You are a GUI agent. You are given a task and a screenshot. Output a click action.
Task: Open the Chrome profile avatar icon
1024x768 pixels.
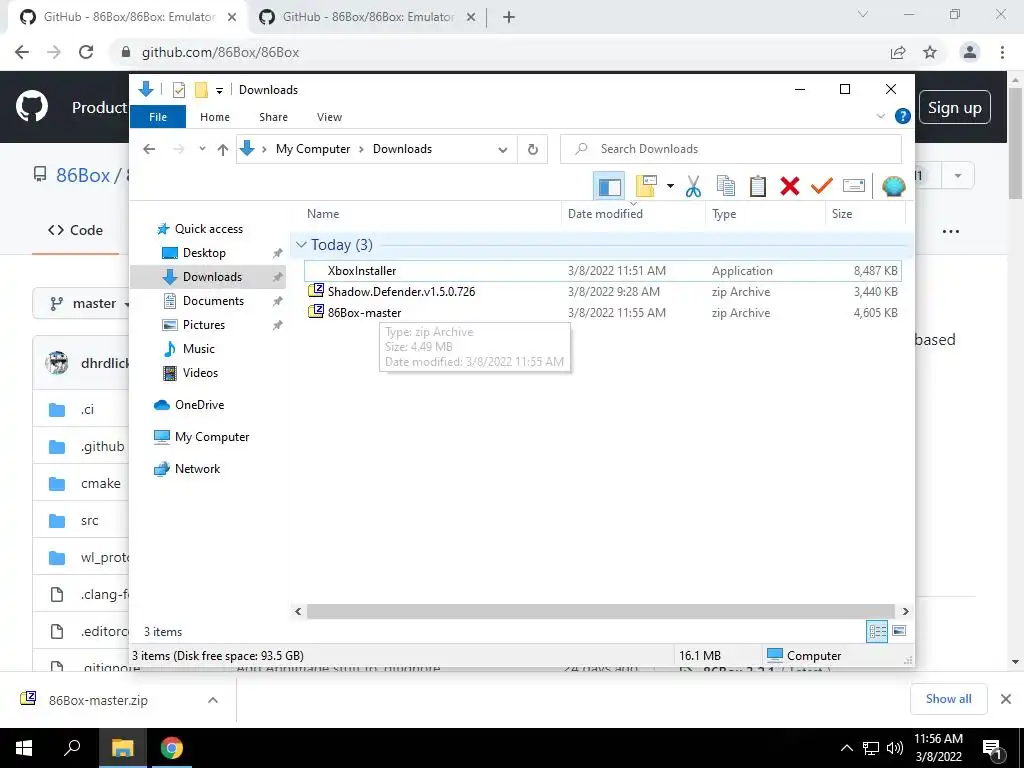970,52
